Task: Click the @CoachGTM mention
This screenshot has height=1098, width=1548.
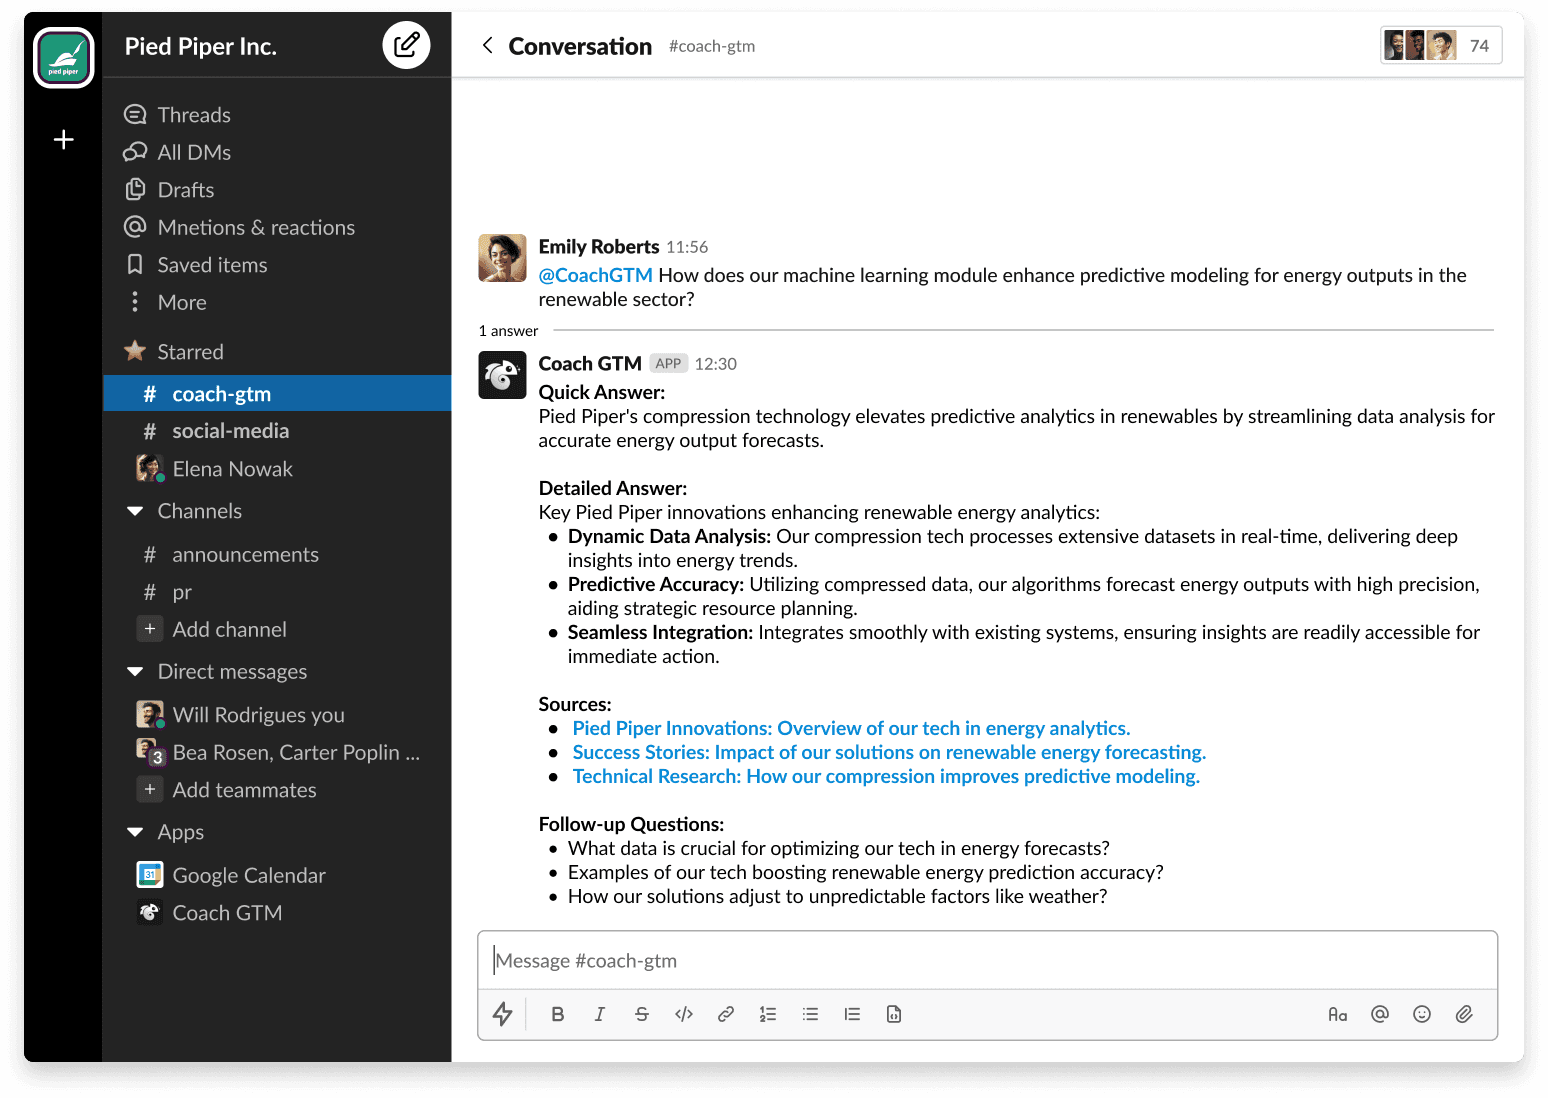Action: [595, 275]
